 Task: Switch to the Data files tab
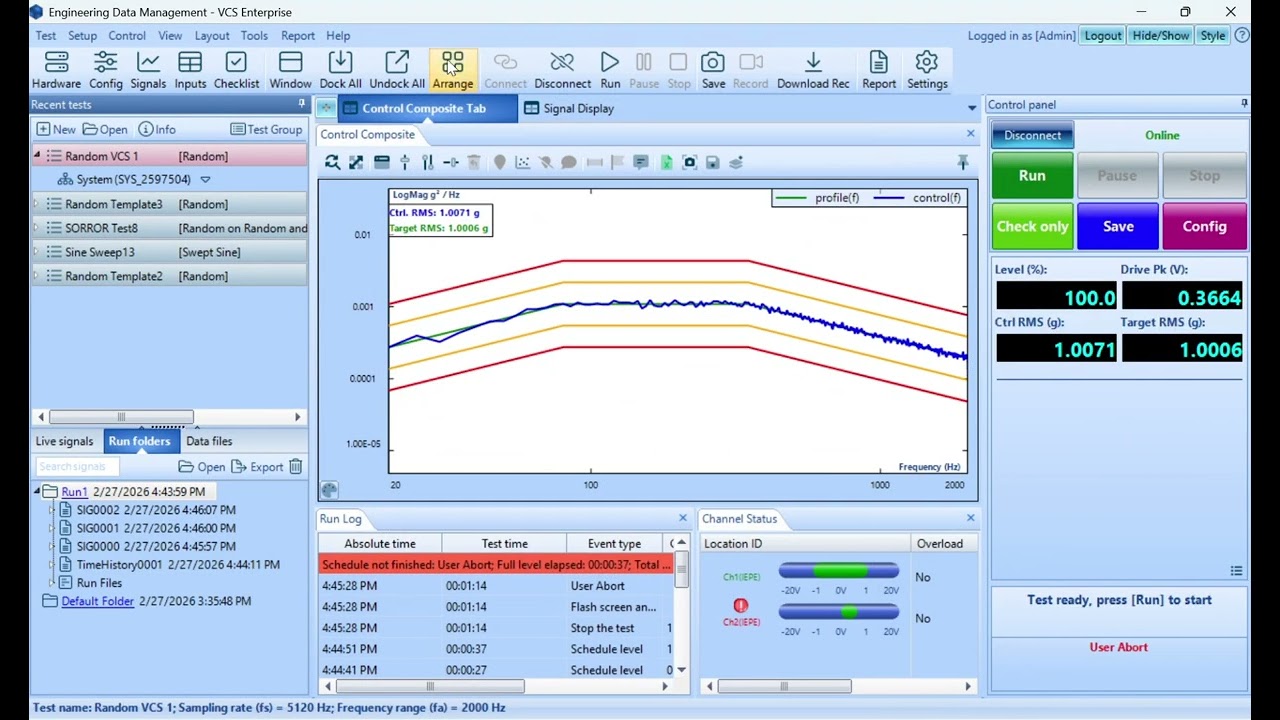(209, 441)
